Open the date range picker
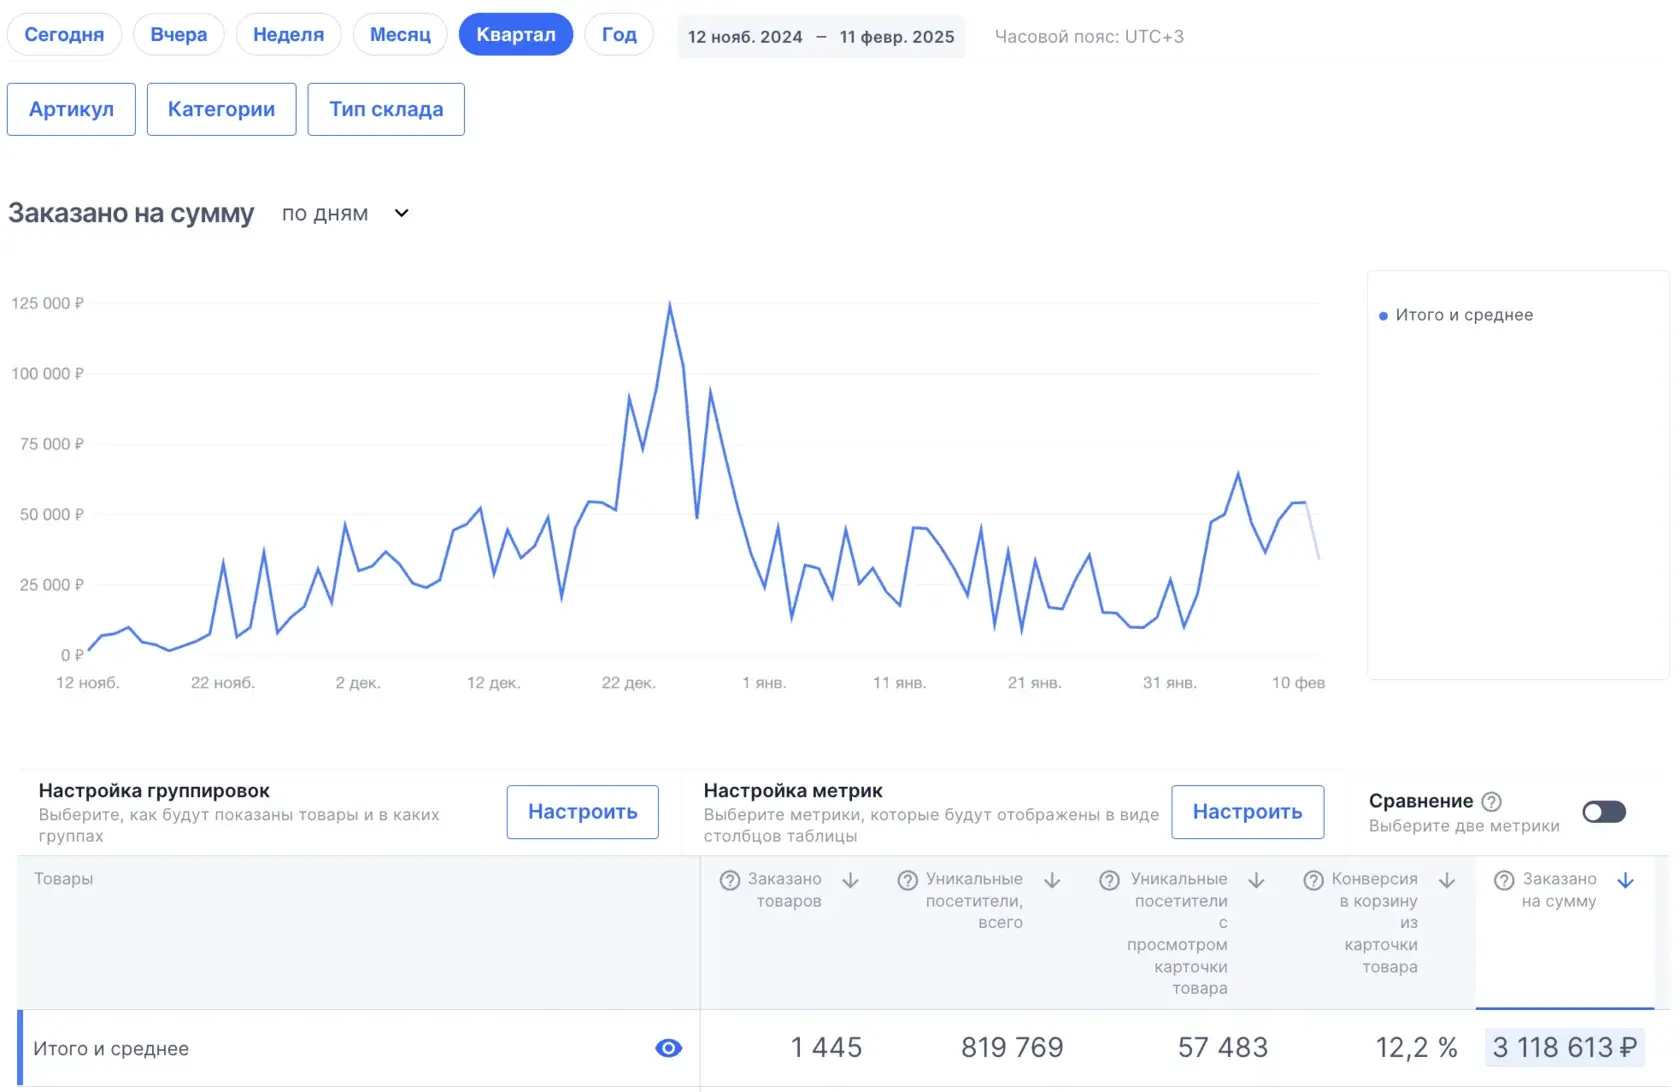This screenshot has height=1092, width=1680. coord(821,37)
